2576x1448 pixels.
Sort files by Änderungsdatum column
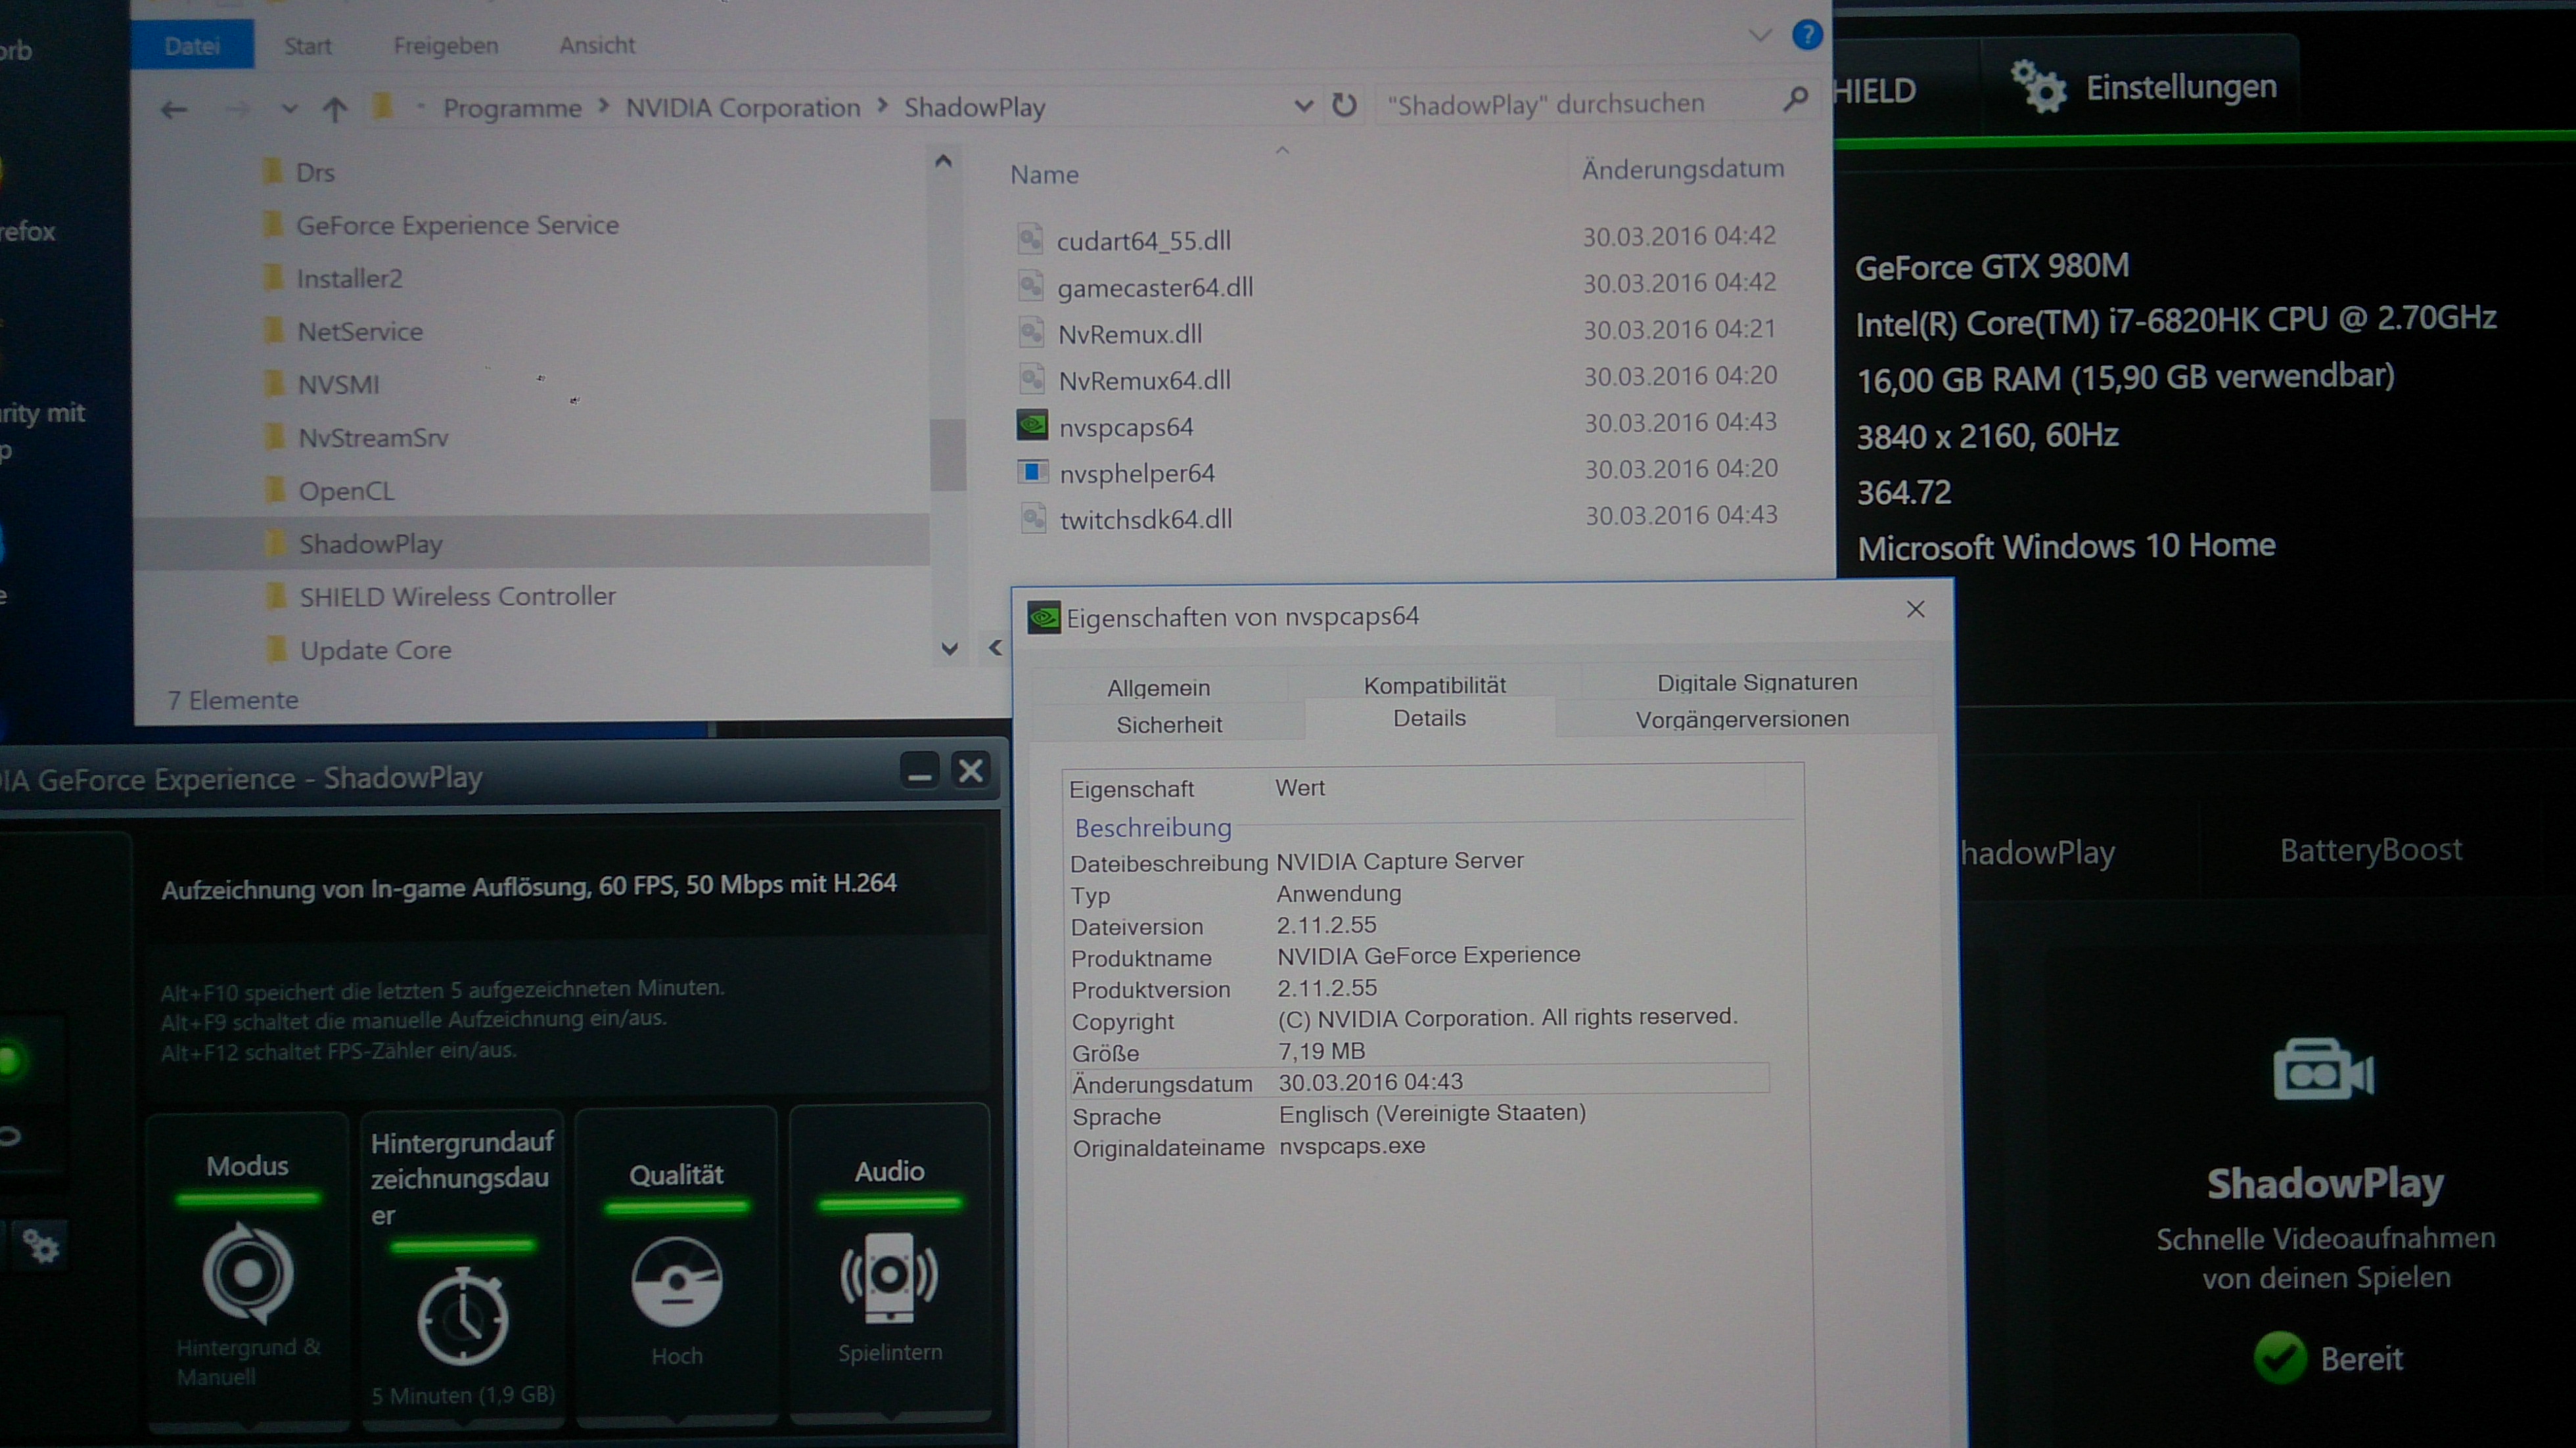click(1682, 169)
